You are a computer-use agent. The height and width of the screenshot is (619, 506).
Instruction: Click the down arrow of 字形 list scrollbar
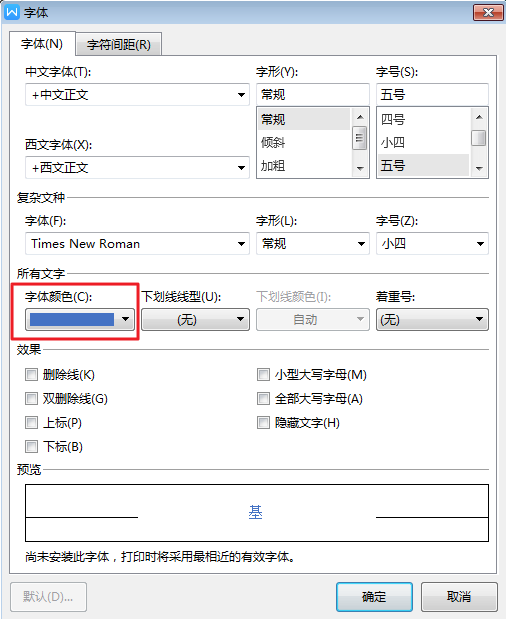(x=360, y=169)
